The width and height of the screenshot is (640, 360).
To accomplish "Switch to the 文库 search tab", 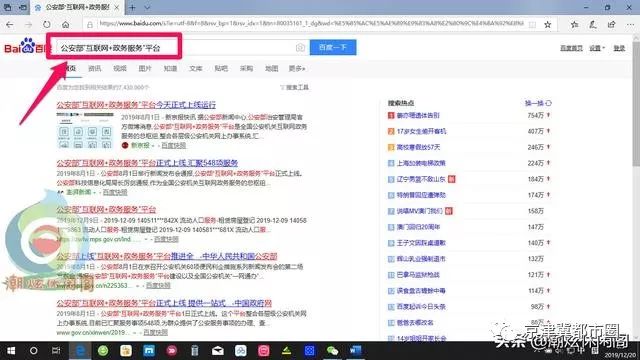I will click(196, 69).
